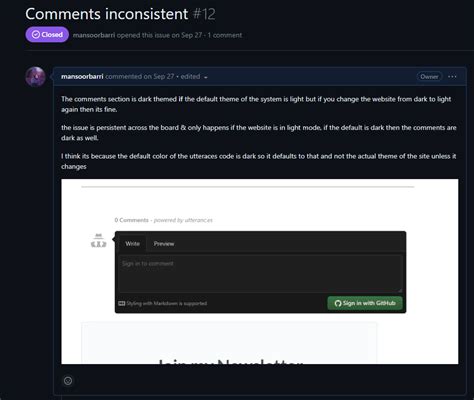The width and height of the screenshot is (474, 400).
Task: Click the 'Sign in to comment' text area
Action: [x=260, y=274]
